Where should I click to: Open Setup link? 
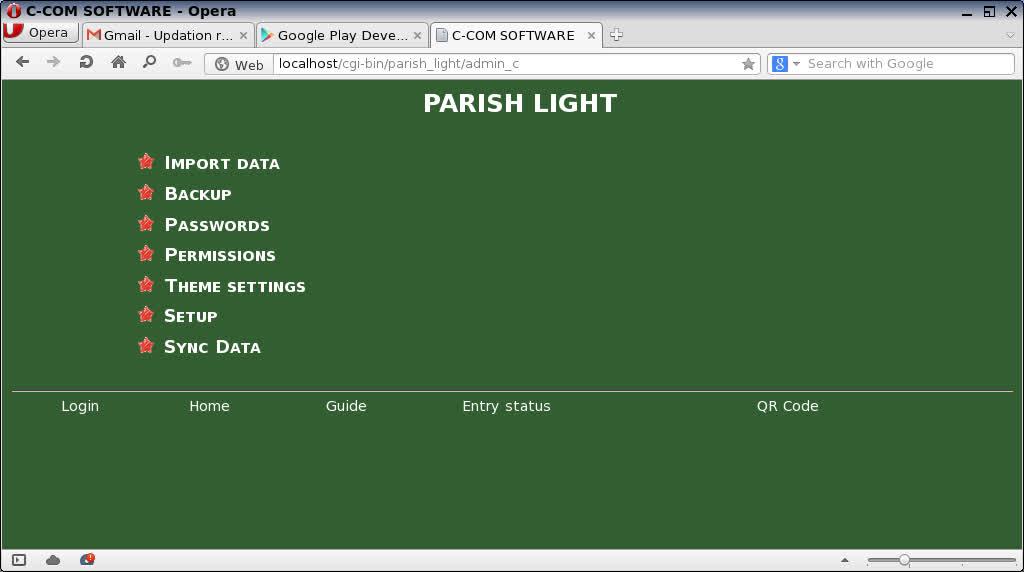(x=191, y=316)
